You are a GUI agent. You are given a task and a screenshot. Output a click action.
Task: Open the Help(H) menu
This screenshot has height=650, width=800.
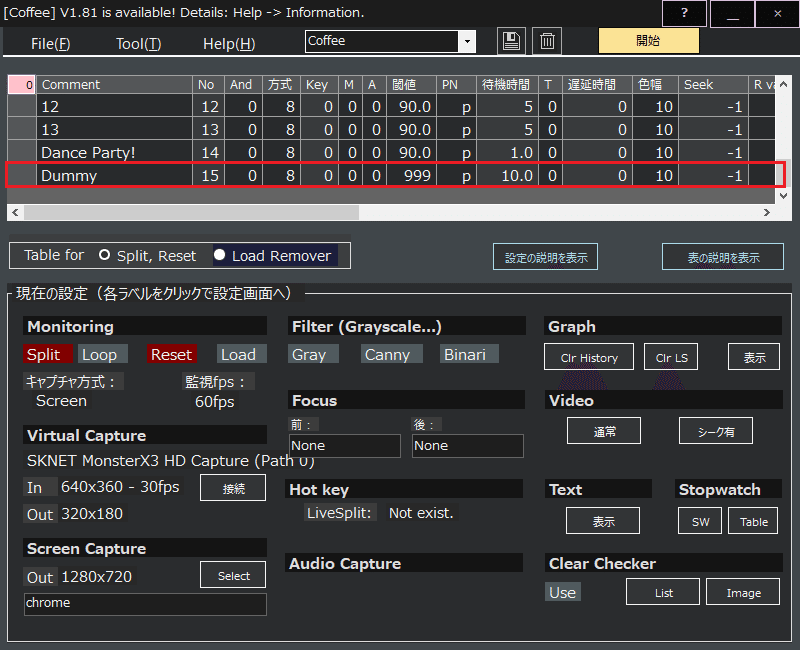coord(229,44)
